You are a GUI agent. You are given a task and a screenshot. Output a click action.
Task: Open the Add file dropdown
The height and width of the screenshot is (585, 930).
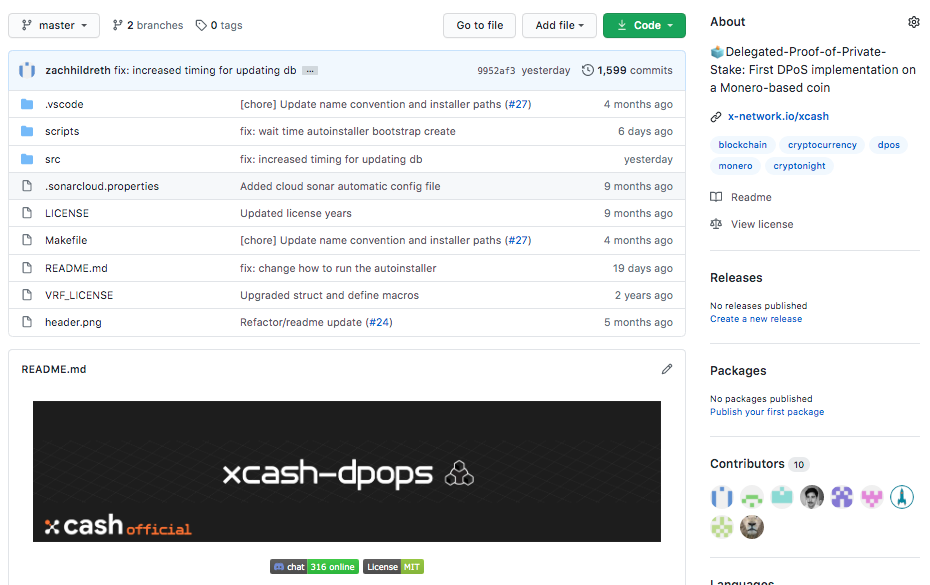(559, 26)
